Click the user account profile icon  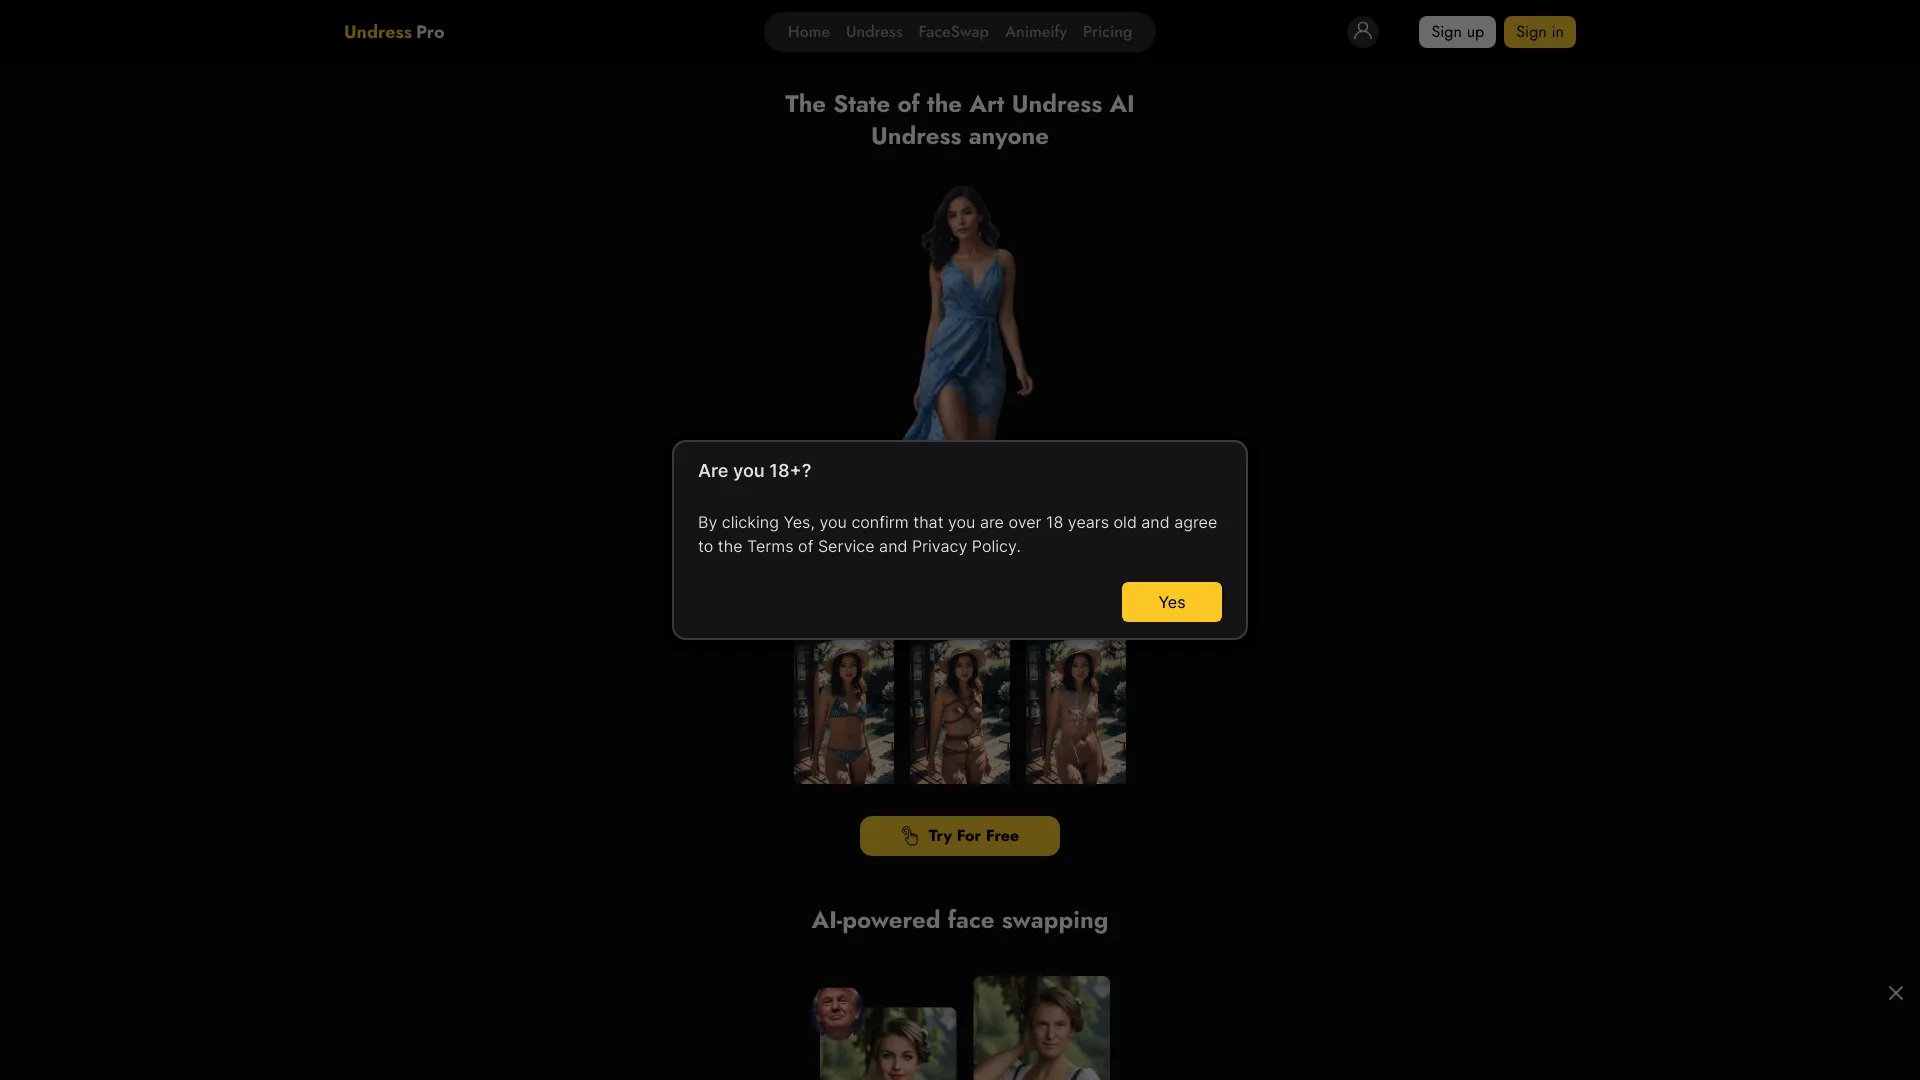tap(1362, 32)
